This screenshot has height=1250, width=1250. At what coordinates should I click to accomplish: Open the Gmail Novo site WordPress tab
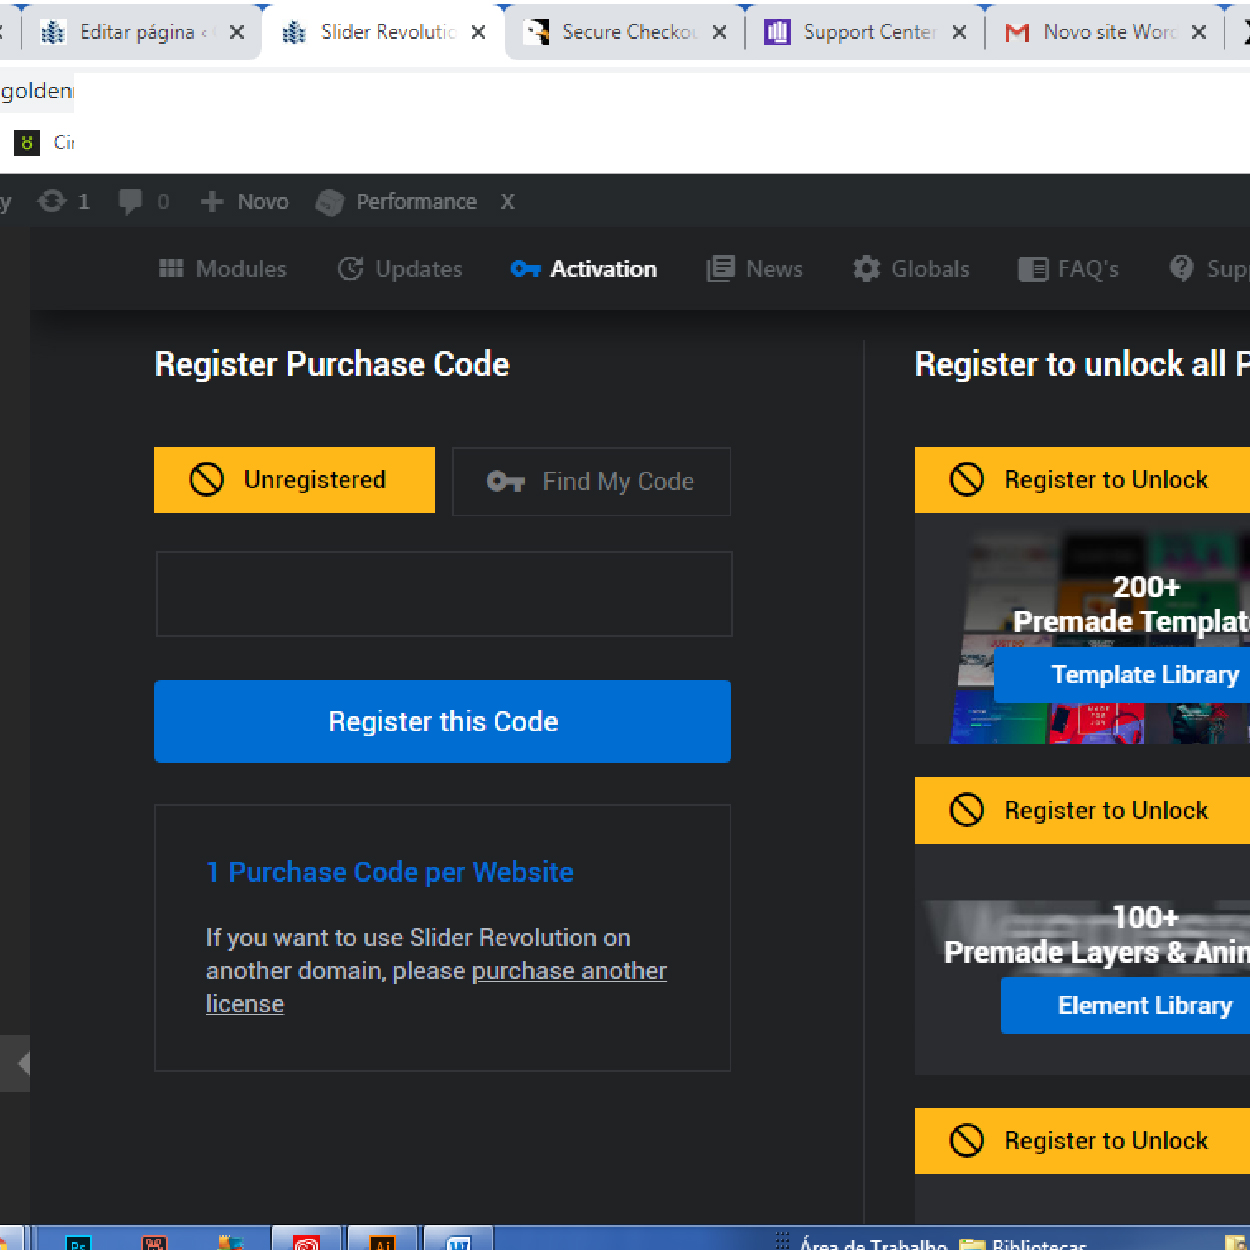pyautogui.click(x=1106, y=32)
